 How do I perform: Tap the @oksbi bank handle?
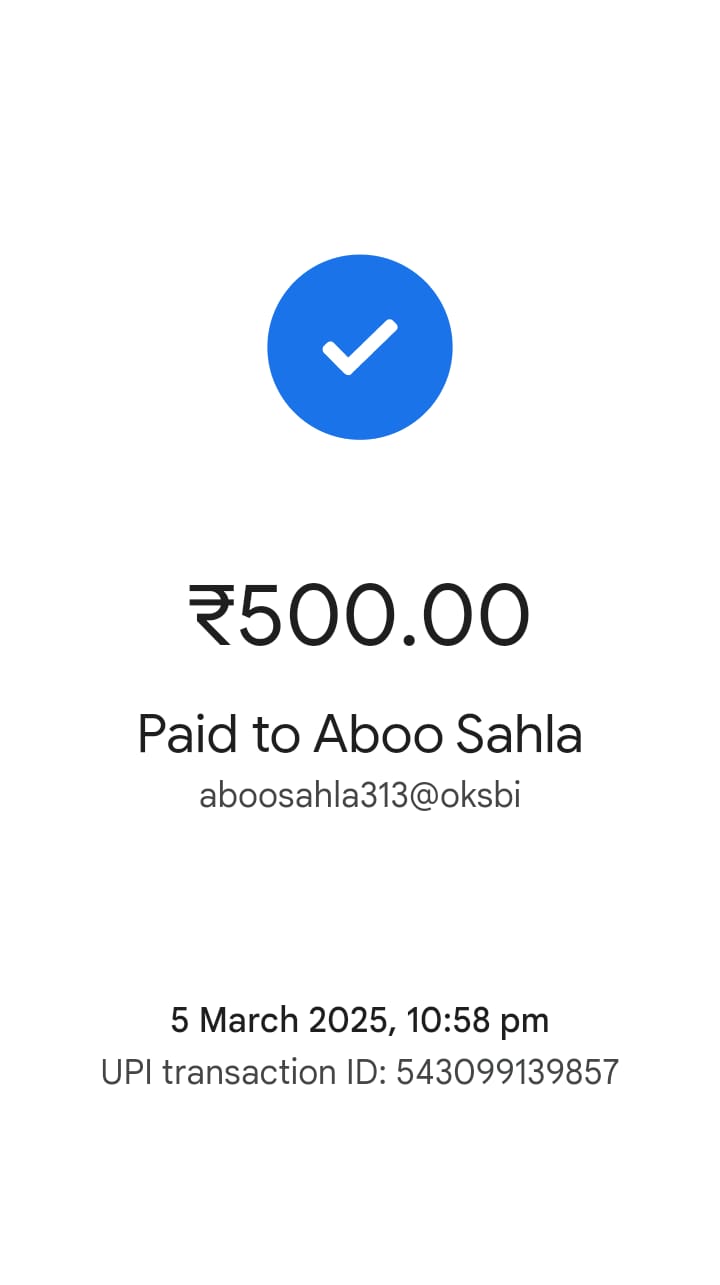coord(465,796)
